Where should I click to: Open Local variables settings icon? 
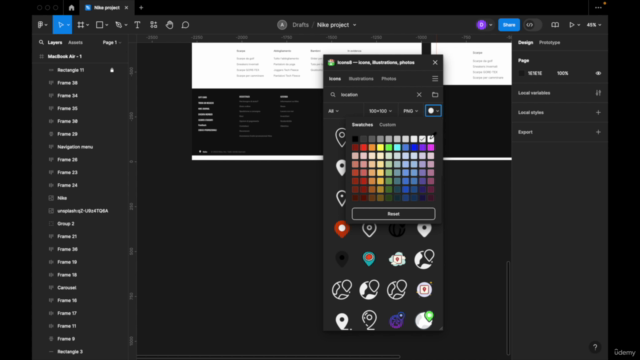(x=598, y=93)
